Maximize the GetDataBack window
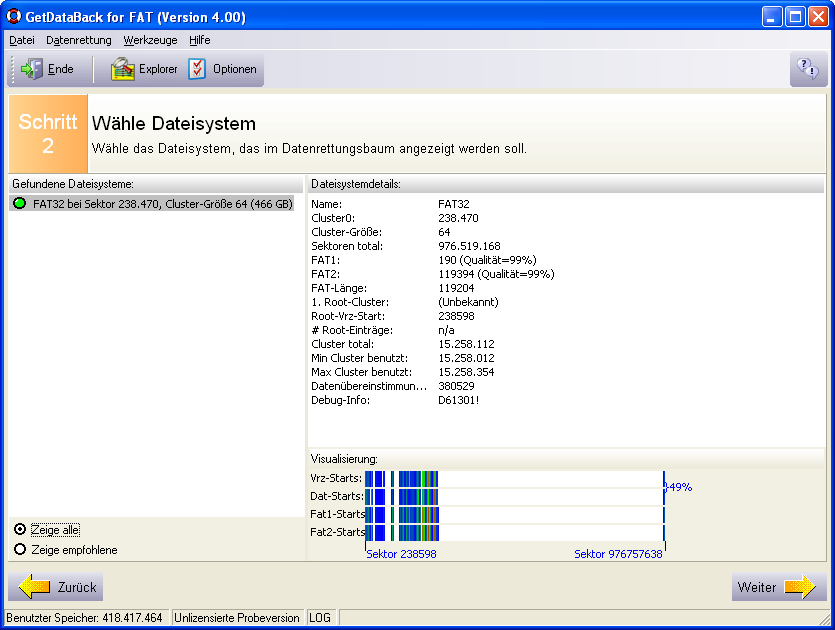This screenshot has width=835, height=630. (795, 17)
